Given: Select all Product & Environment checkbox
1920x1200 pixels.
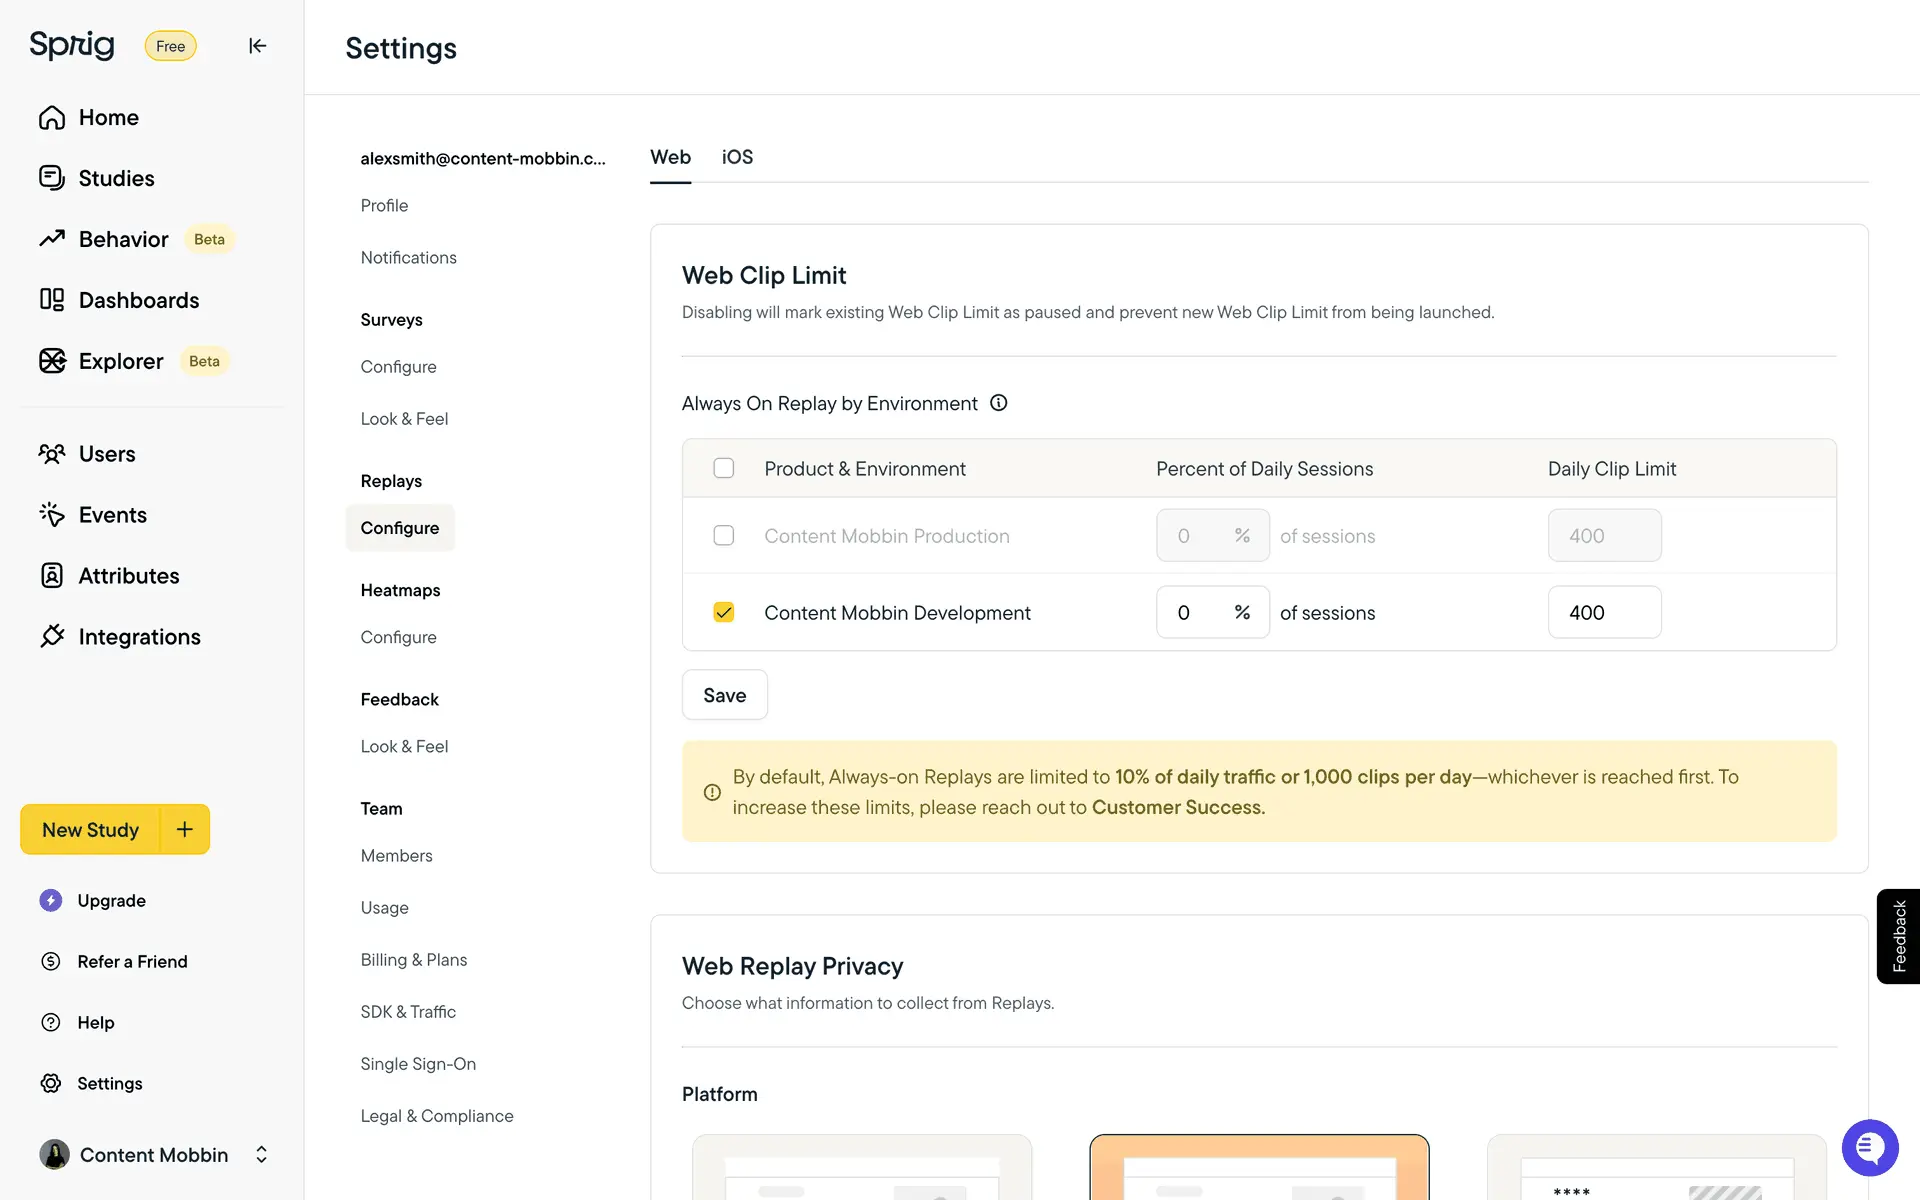Looking at the screenshot, I should click(x=724, y=468).
